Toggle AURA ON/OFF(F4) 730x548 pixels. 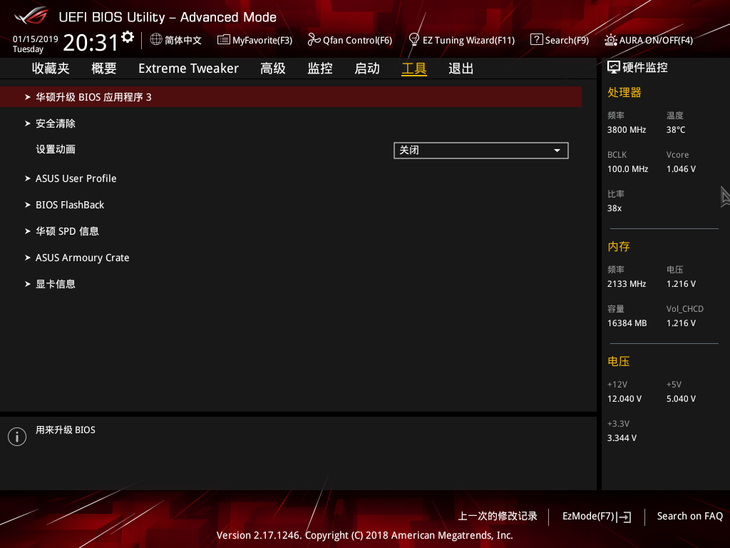(649, 40)
